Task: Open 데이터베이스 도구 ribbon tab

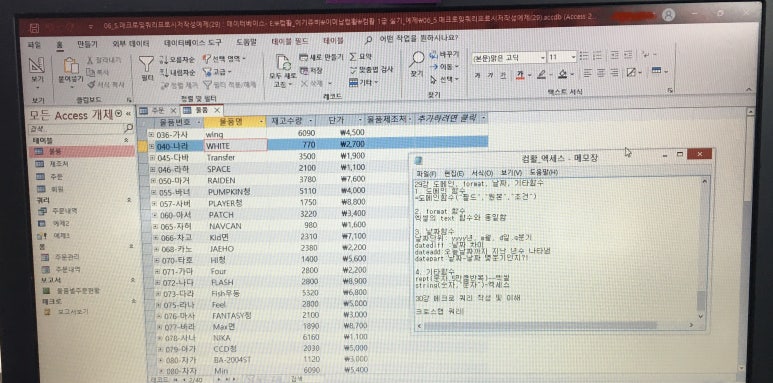Action: pyautogui.click(x=193, y=43)
